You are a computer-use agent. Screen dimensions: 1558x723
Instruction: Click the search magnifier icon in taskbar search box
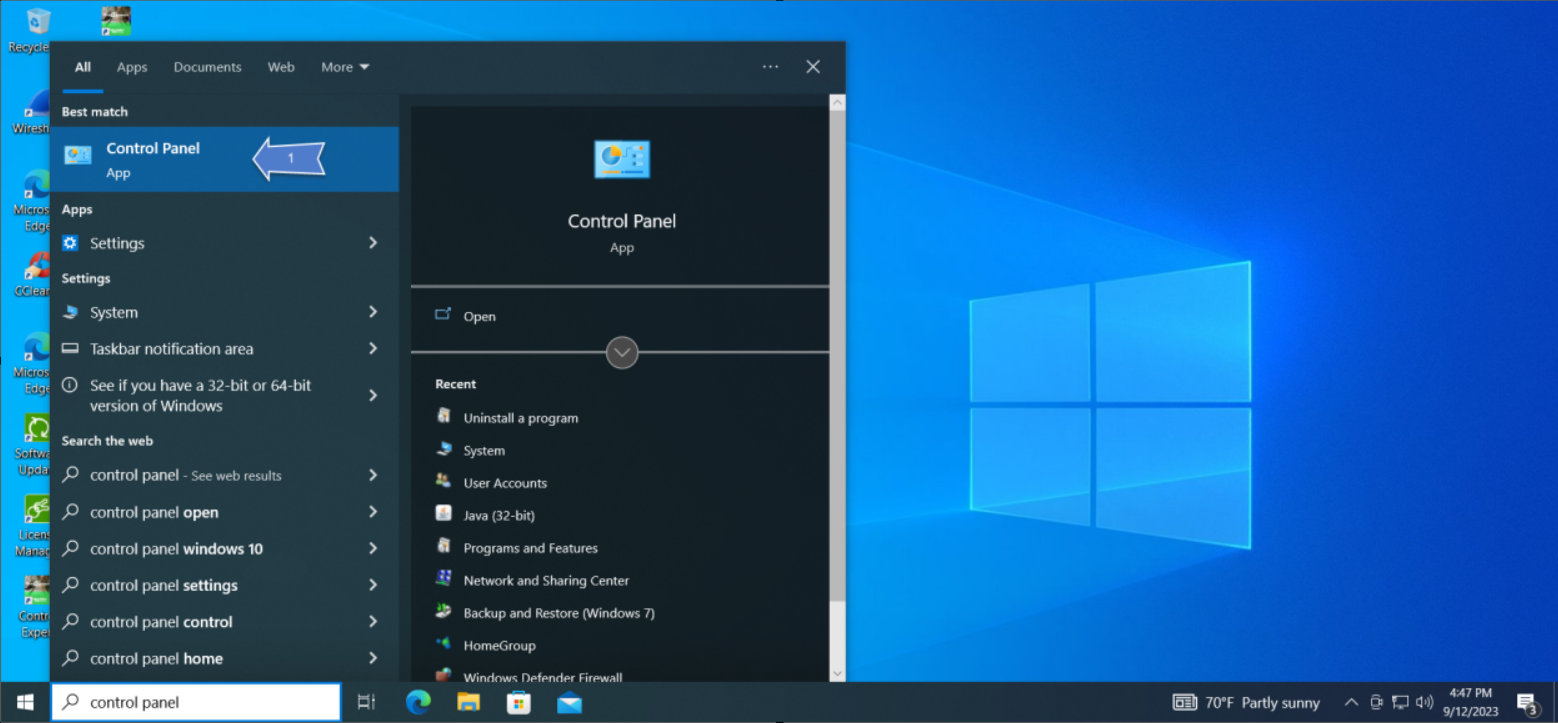tap(71, 702)
